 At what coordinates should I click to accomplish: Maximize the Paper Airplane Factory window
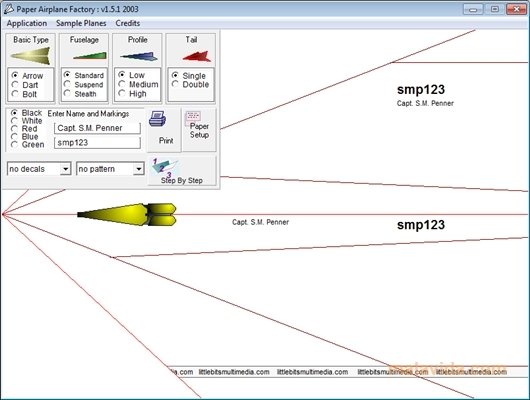494,9
